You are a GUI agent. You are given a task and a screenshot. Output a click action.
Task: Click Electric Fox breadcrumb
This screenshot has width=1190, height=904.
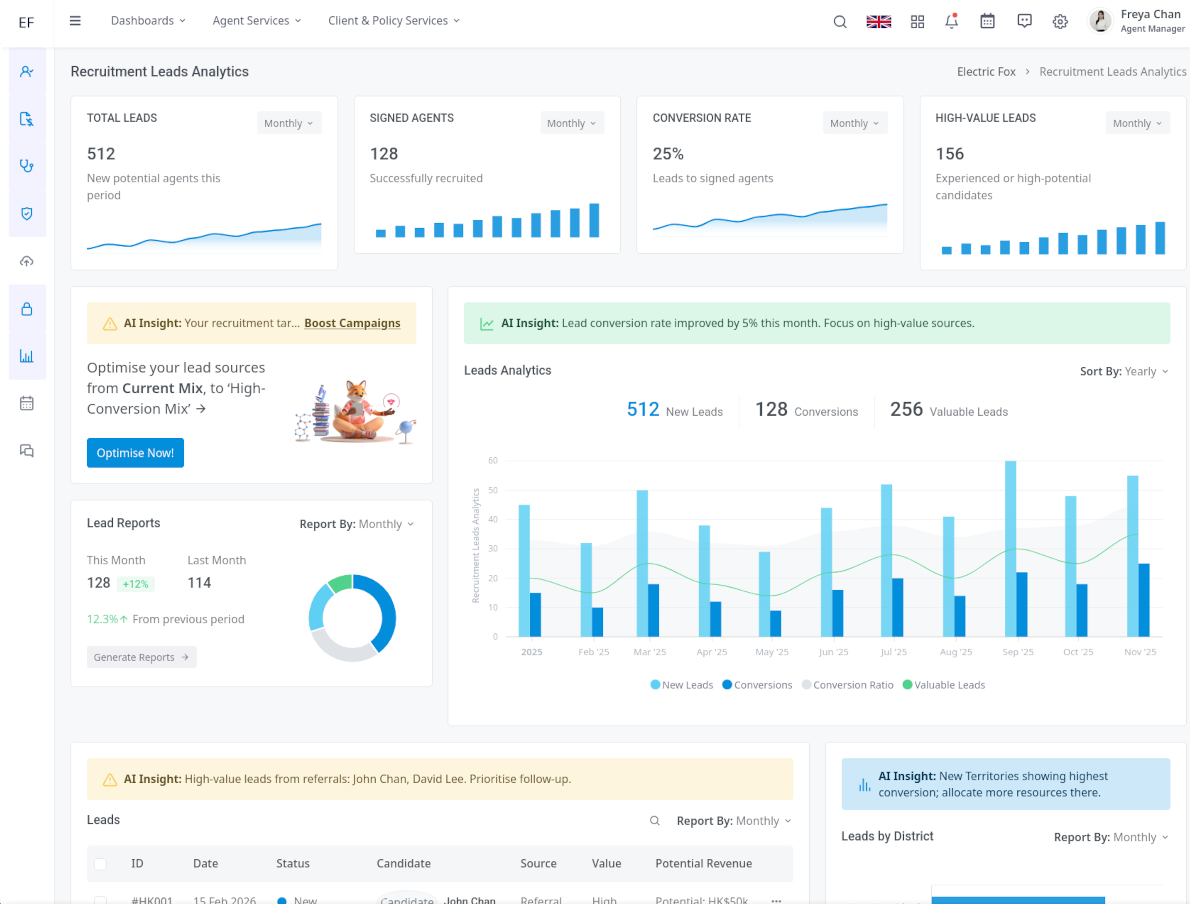986,71
